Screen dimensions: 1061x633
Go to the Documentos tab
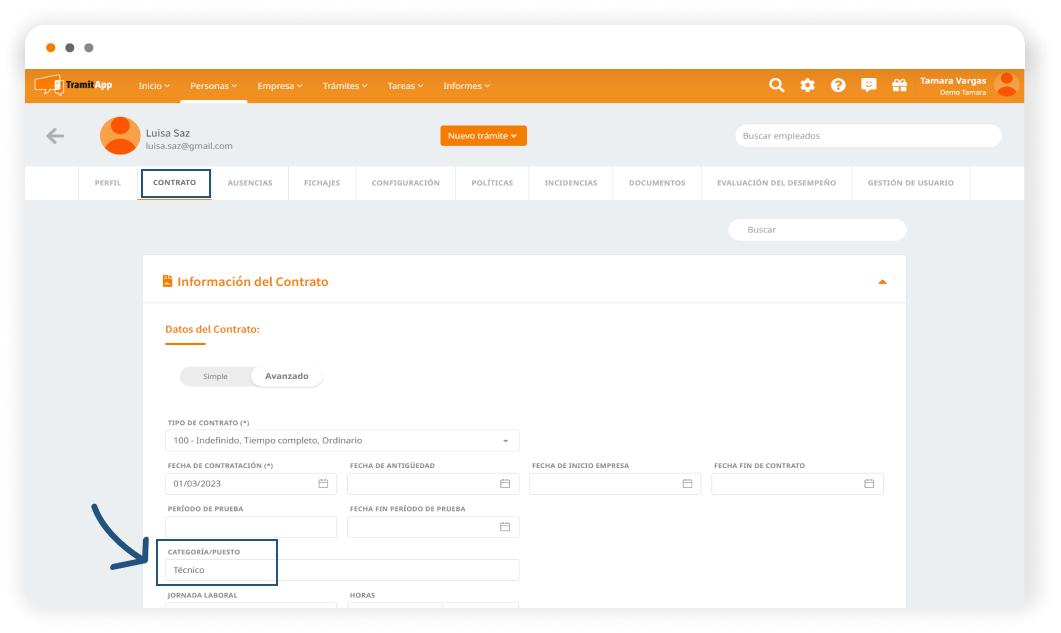(657, 183)
